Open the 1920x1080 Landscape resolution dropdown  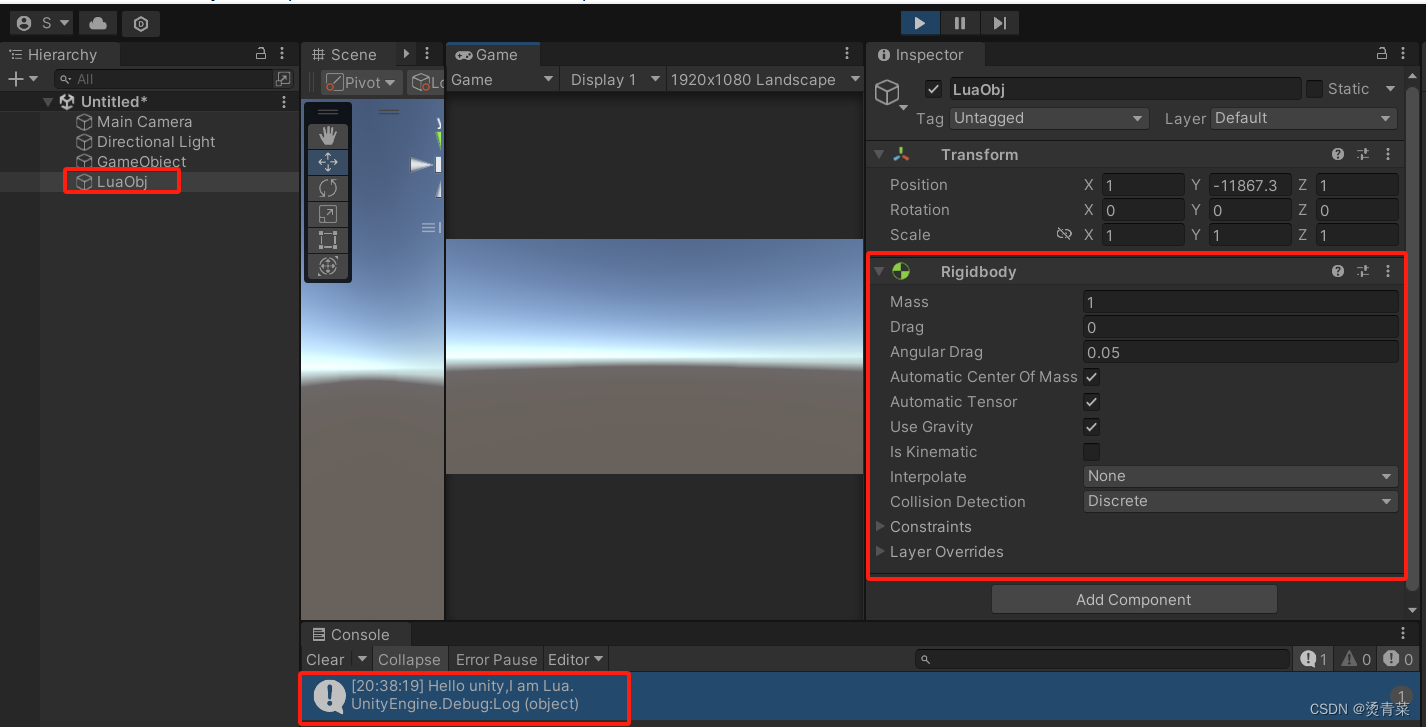pos(765,80)
